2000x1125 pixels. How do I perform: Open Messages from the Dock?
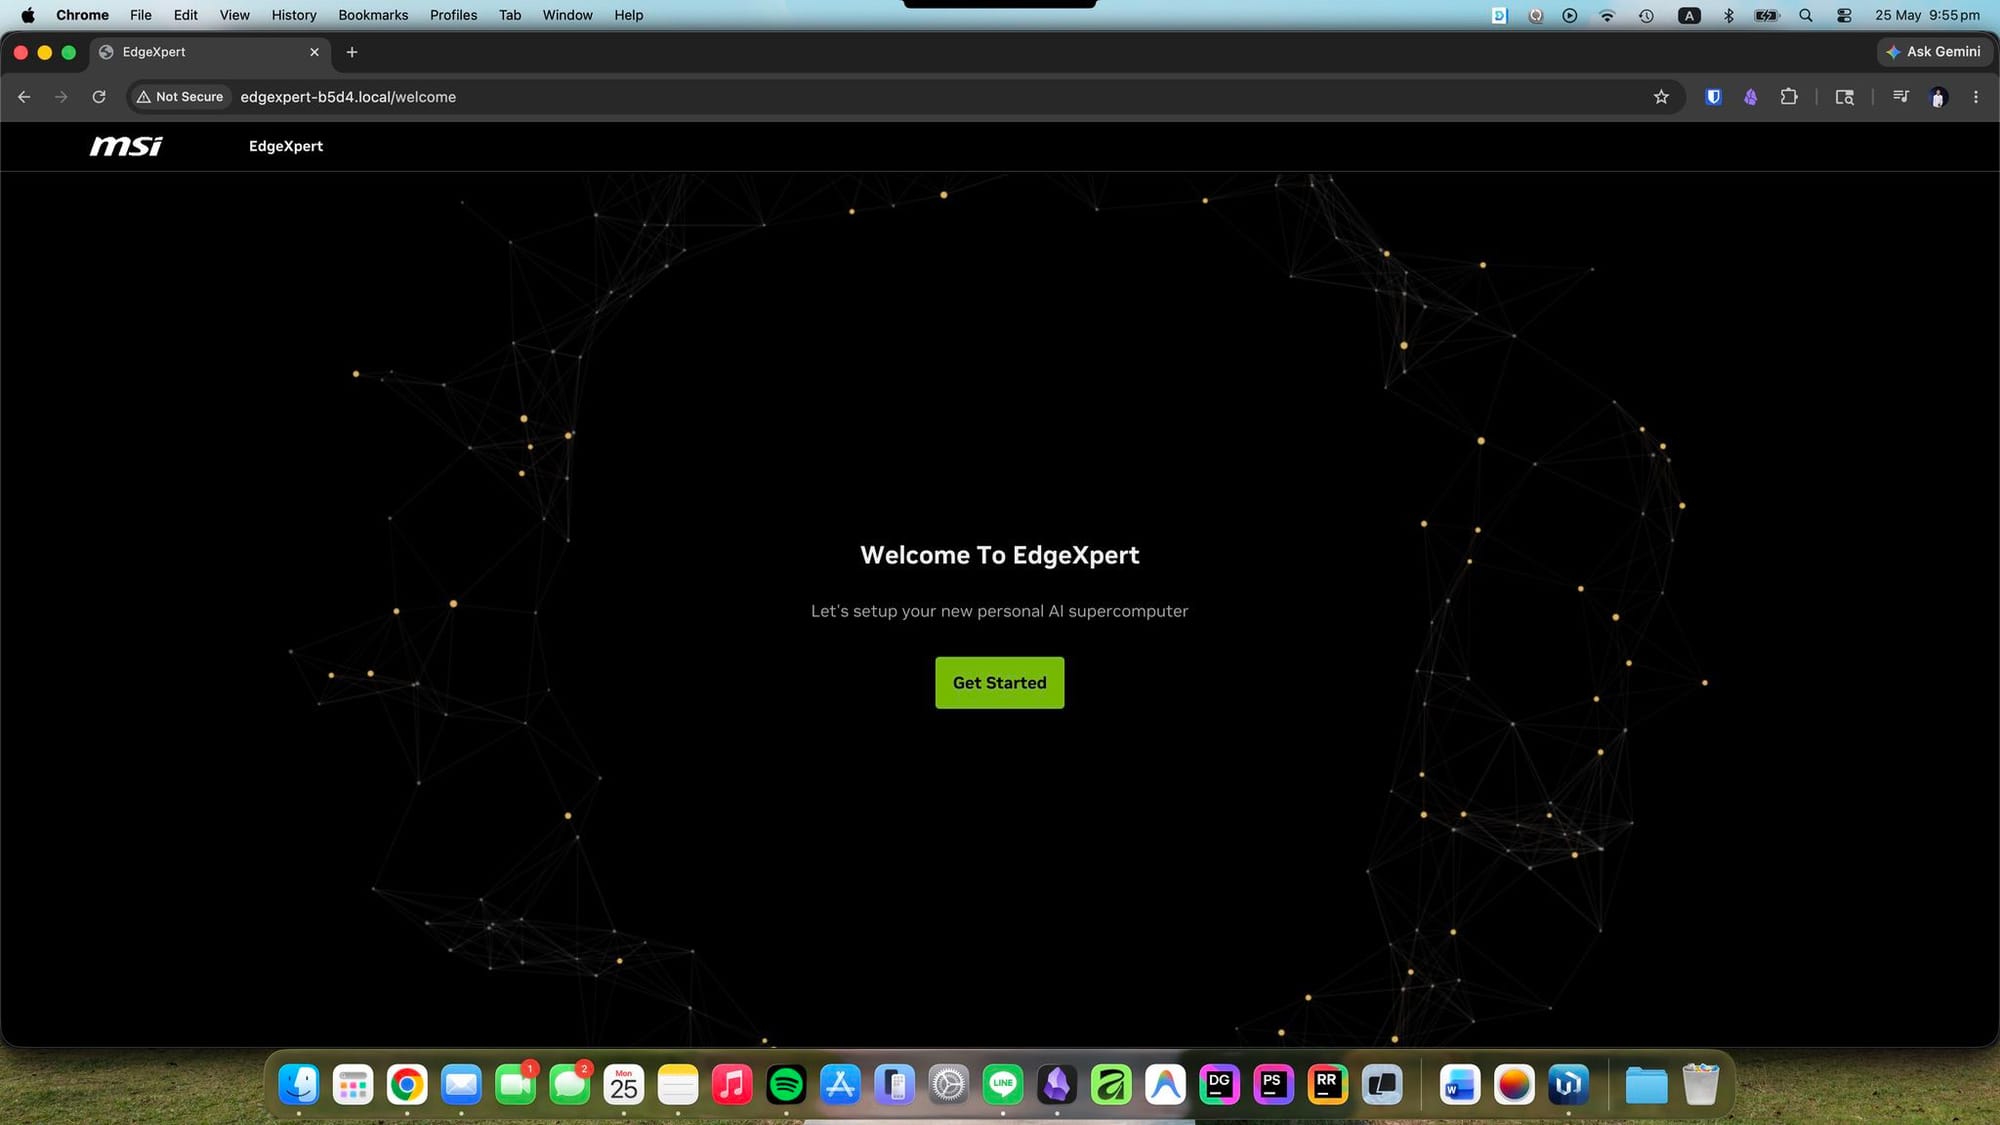click(x=570, y=1084)
